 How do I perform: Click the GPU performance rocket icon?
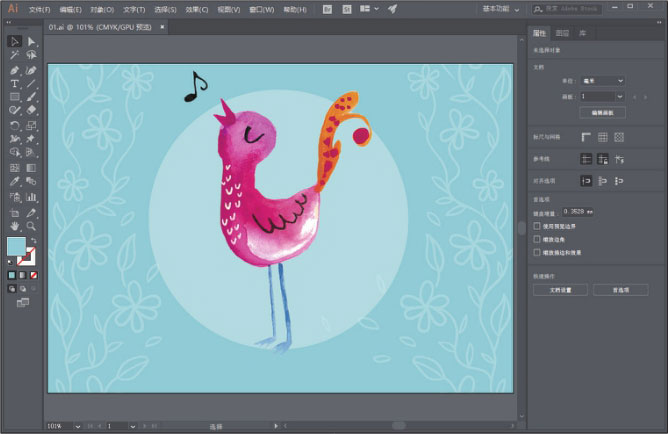pyautogui.click(x=392, y=9)
